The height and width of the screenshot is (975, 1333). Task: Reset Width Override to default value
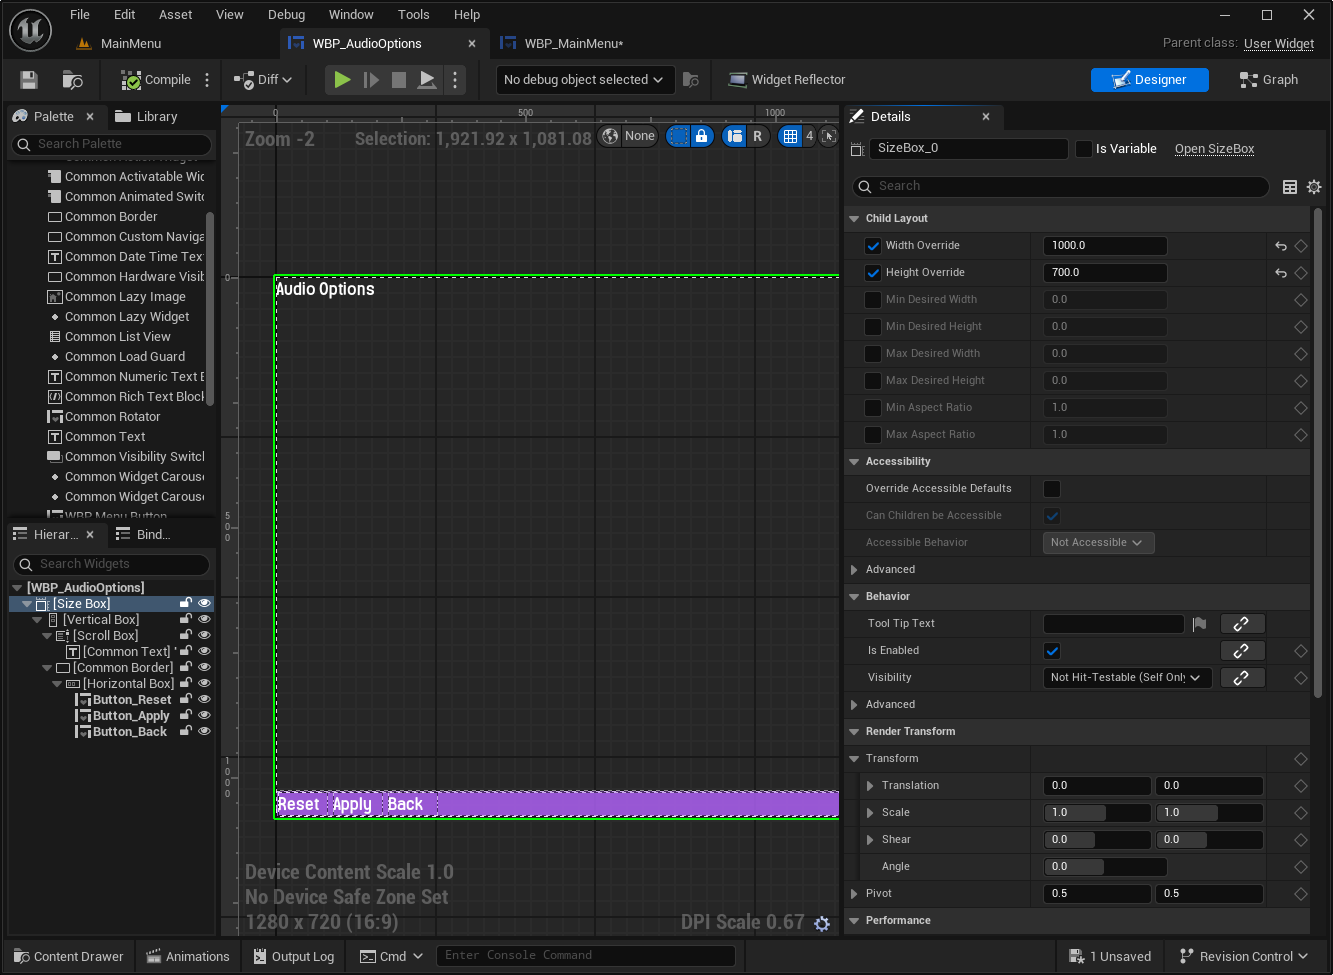(x=1280, y=246)
